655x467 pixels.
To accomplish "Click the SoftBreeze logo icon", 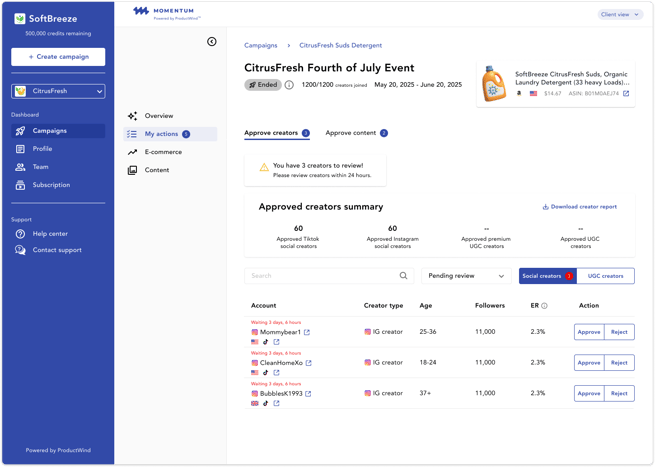I will [20, 19].
